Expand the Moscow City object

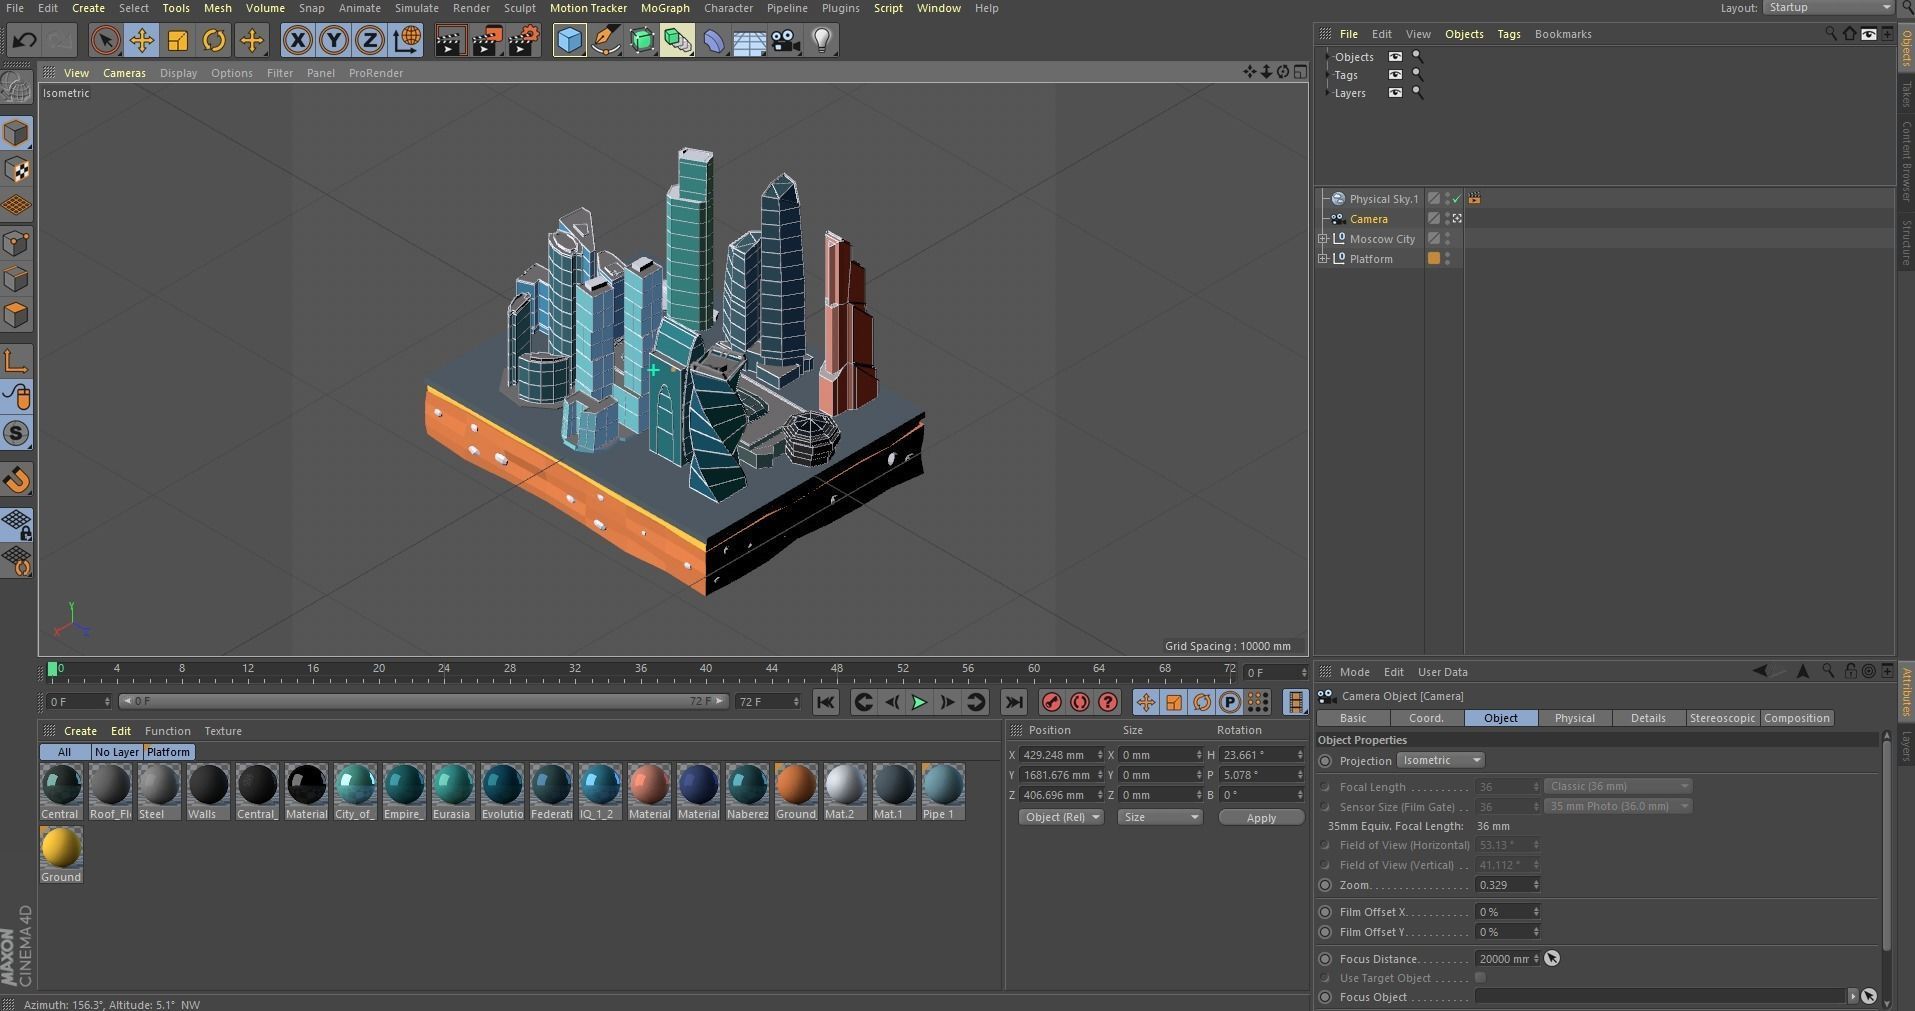pos(1323,239)
